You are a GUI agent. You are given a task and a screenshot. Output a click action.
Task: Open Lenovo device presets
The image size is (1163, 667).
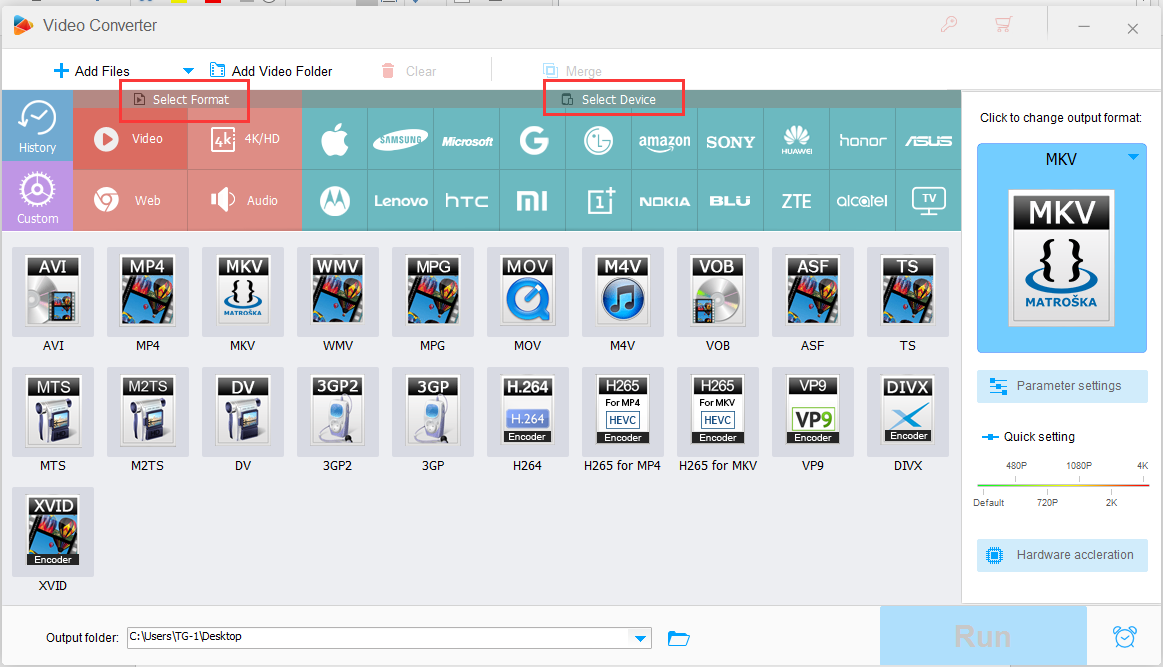click(401, 200)
